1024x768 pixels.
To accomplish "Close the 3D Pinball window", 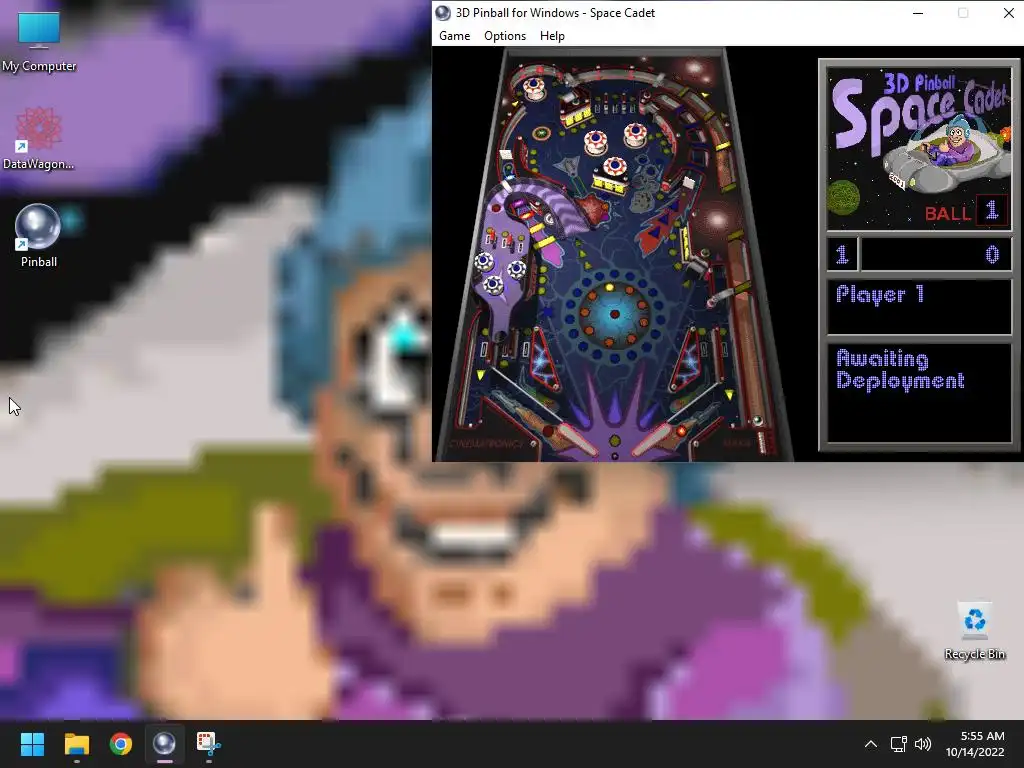I will tap(1008, 13).
